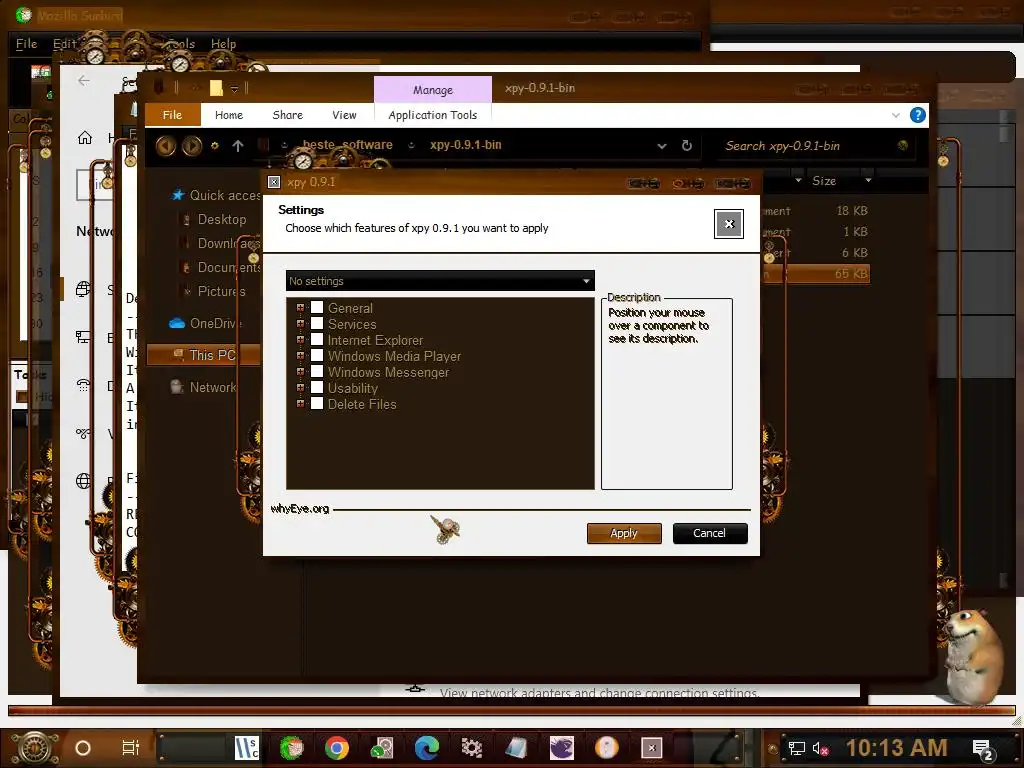Expand the Delete Files tree node
Image resolution: width=1024 pixels, height=768 pixels.
click(300, 404)
